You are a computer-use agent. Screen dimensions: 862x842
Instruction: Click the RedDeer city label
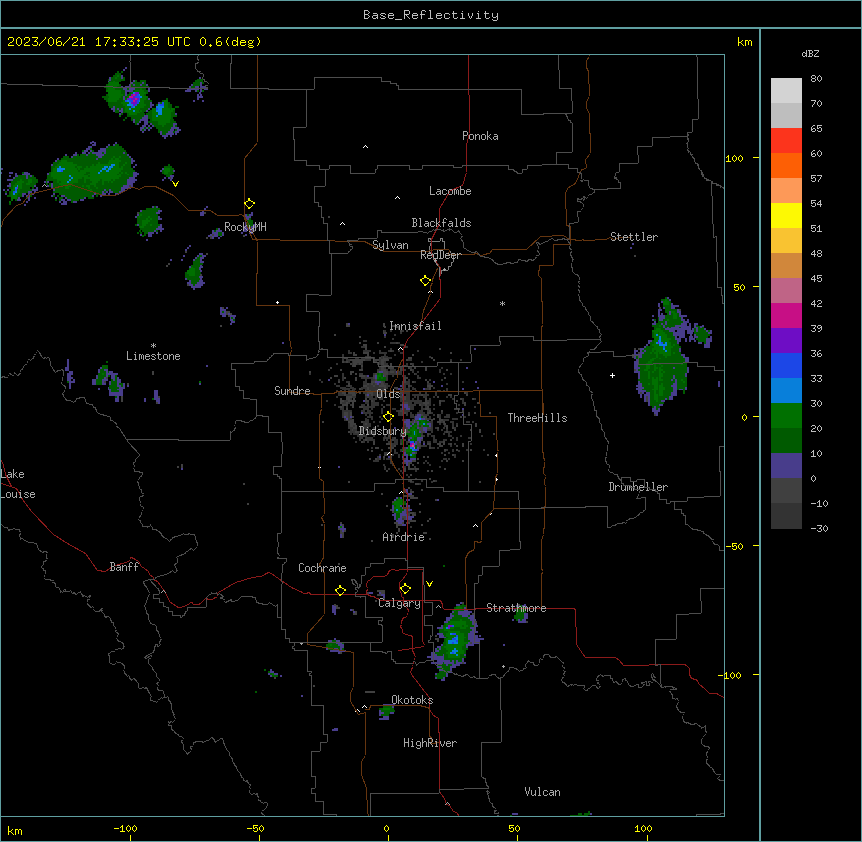click(441, 255)
